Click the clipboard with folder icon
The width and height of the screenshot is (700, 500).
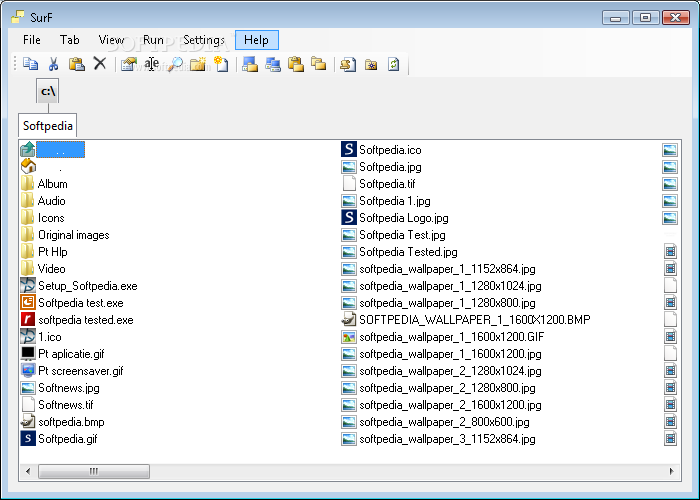click(x=296, y=64)
